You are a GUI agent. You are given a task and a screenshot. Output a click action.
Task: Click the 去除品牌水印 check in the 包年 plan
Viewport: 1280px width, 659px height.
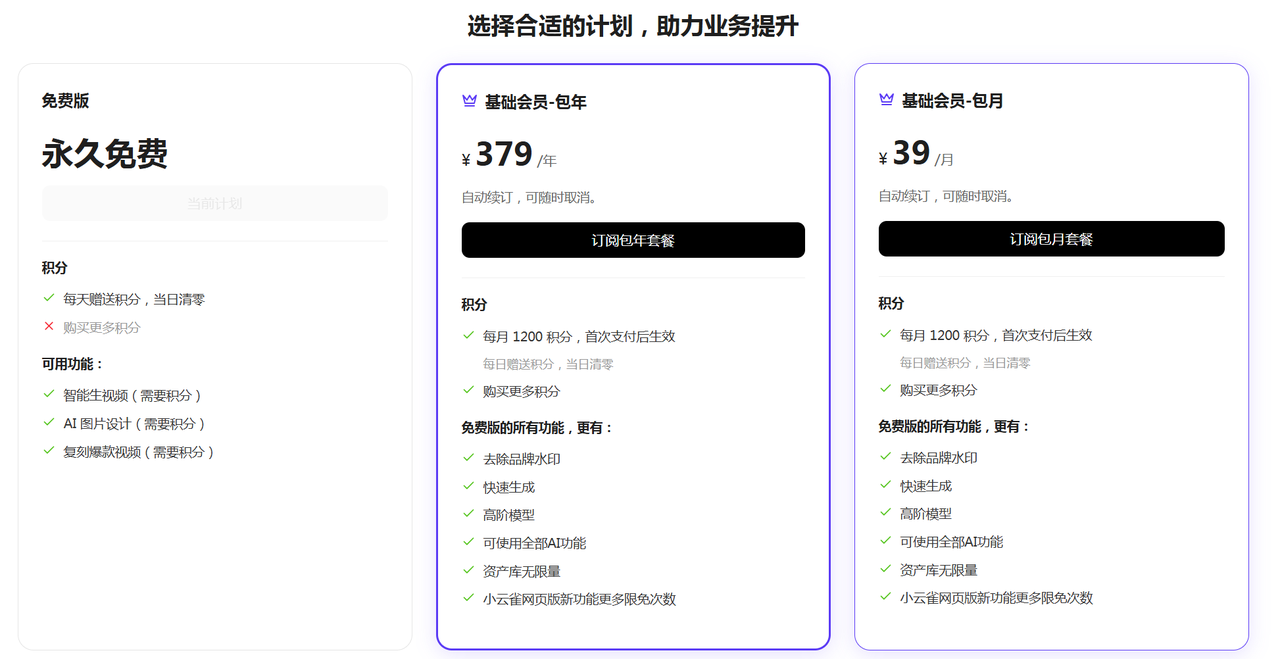click(x=468, y=458)
